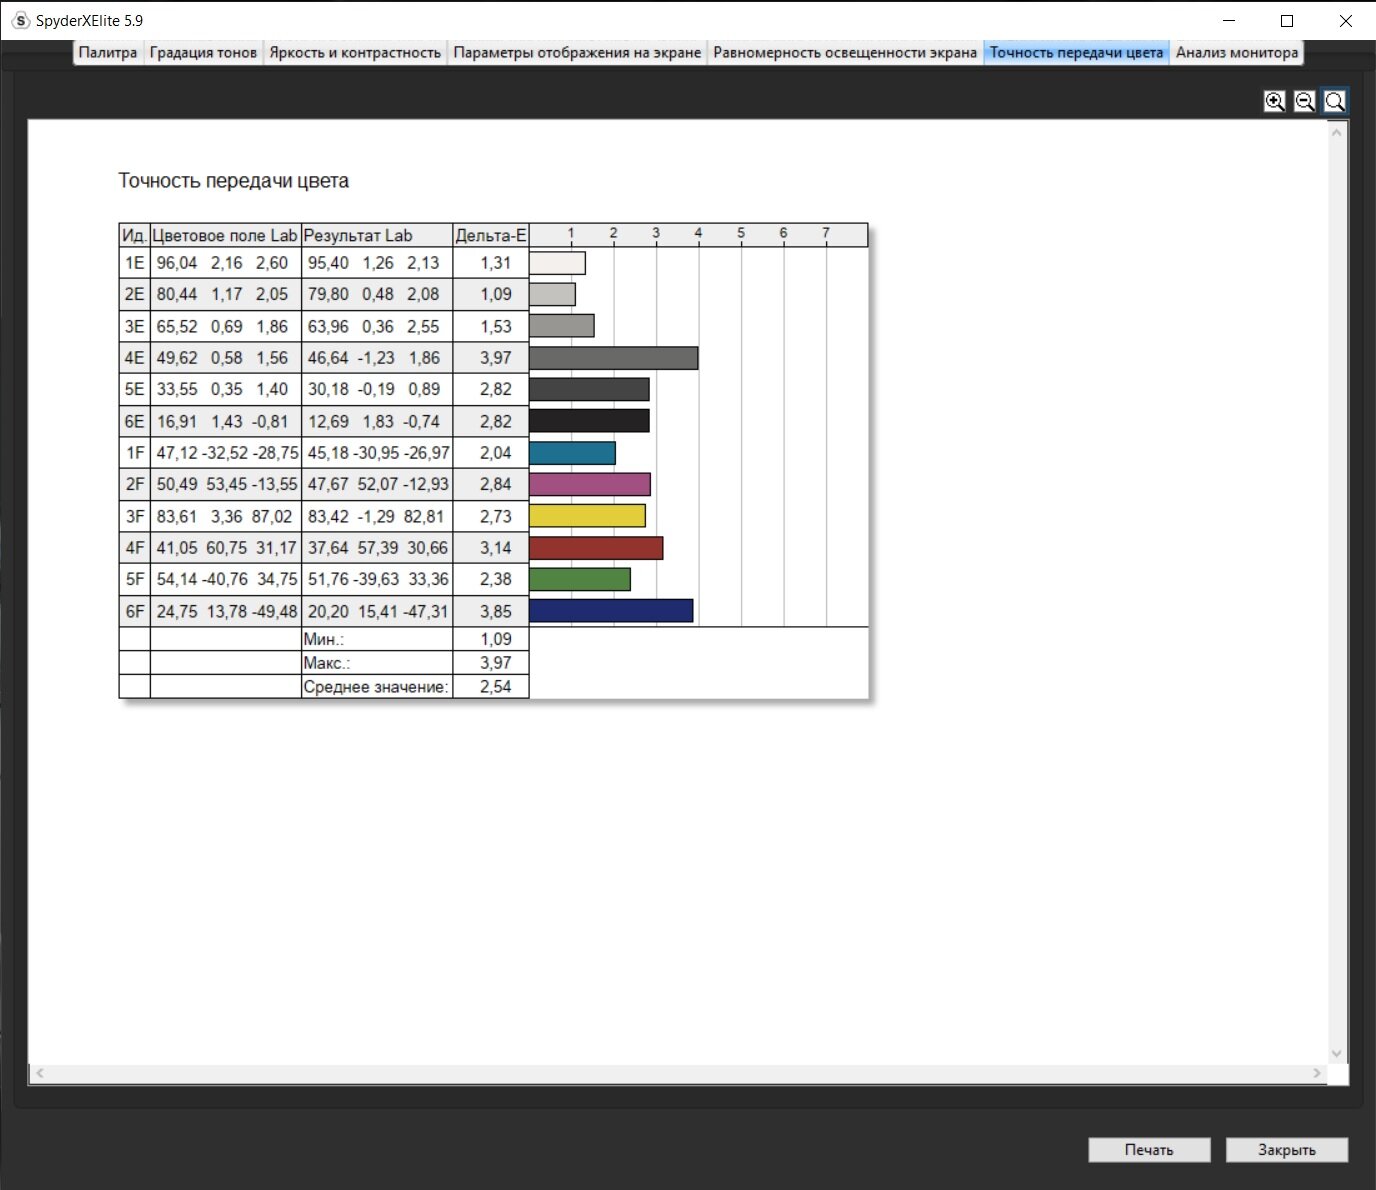The image size is (1376, 1190).
Task: Open Равномерность освещенности экрана tab
Action: (x=845, y=53)
